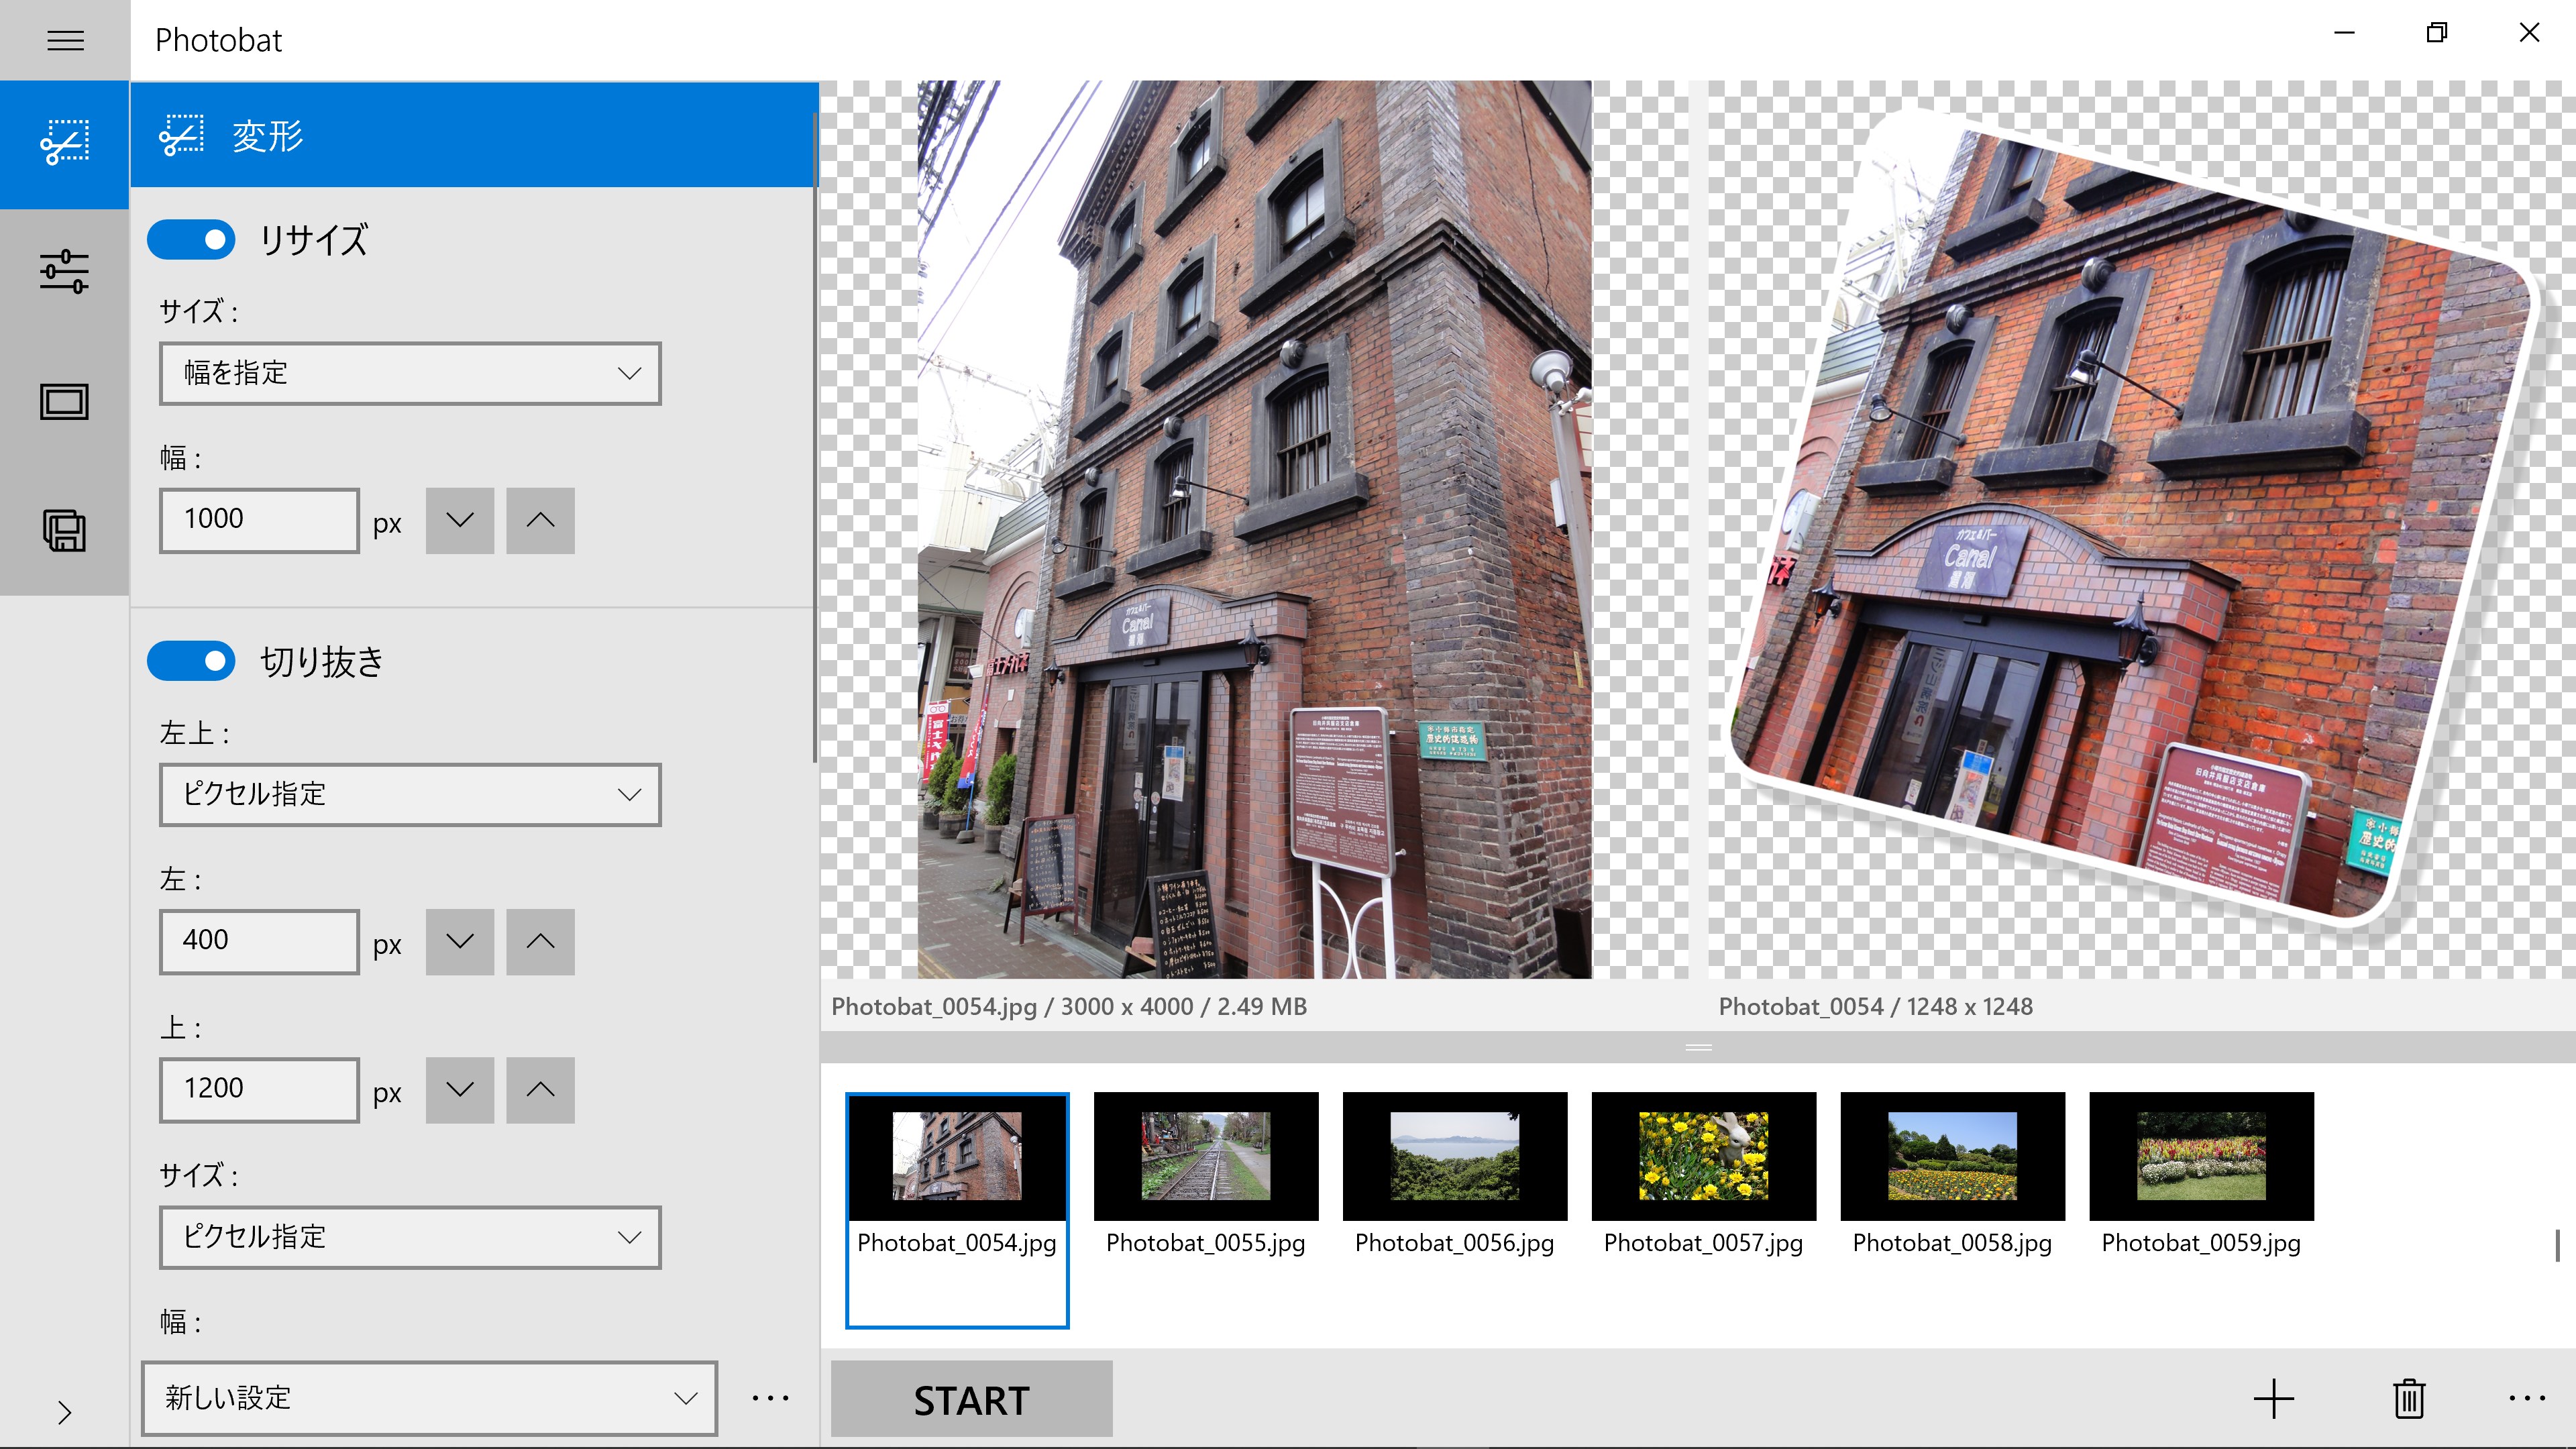Open the 幅を指定 size dropdown
Screen dimensions: 2576x1449
tap(410, 373)
